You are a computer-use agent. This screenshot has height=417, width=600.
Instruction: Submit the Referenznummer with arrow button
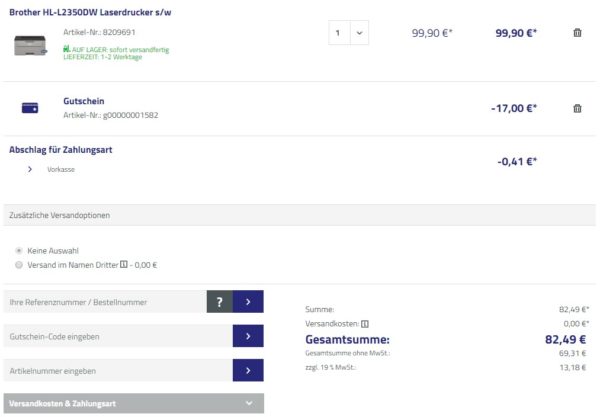point(248,302)
